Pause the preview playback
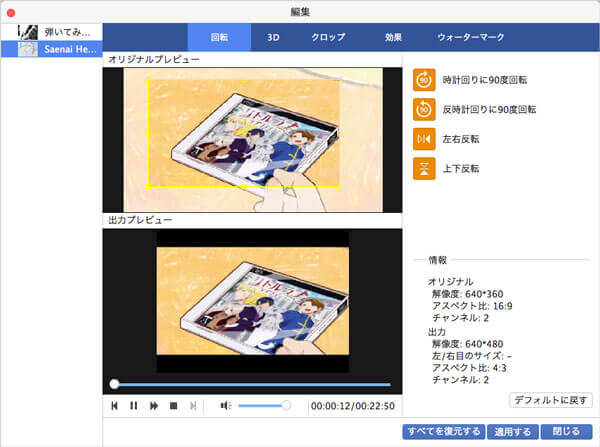The image size is (600, 447). 134,406
